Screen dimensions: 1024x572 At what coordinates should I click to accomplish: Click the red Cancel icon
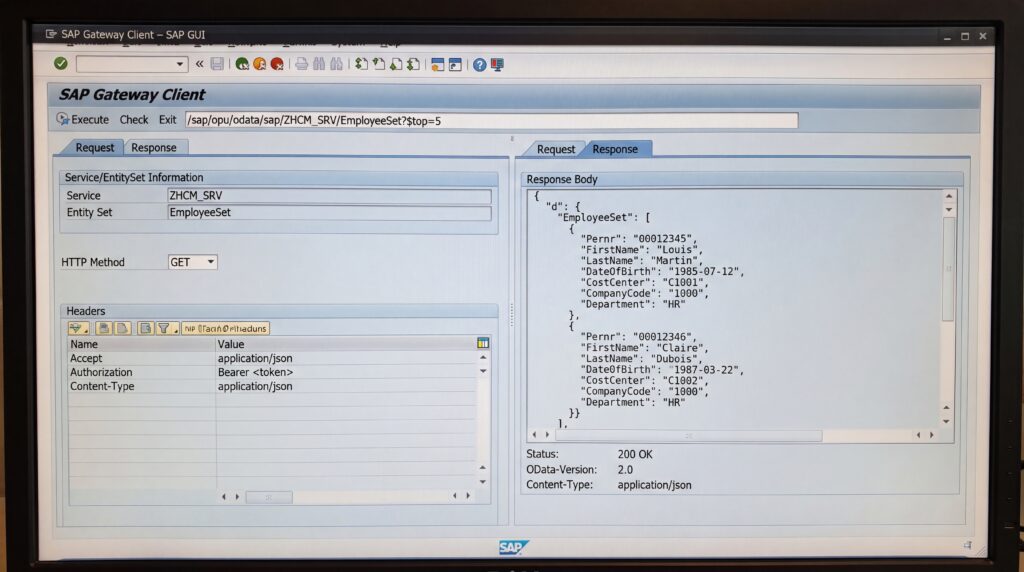point(277,64)
